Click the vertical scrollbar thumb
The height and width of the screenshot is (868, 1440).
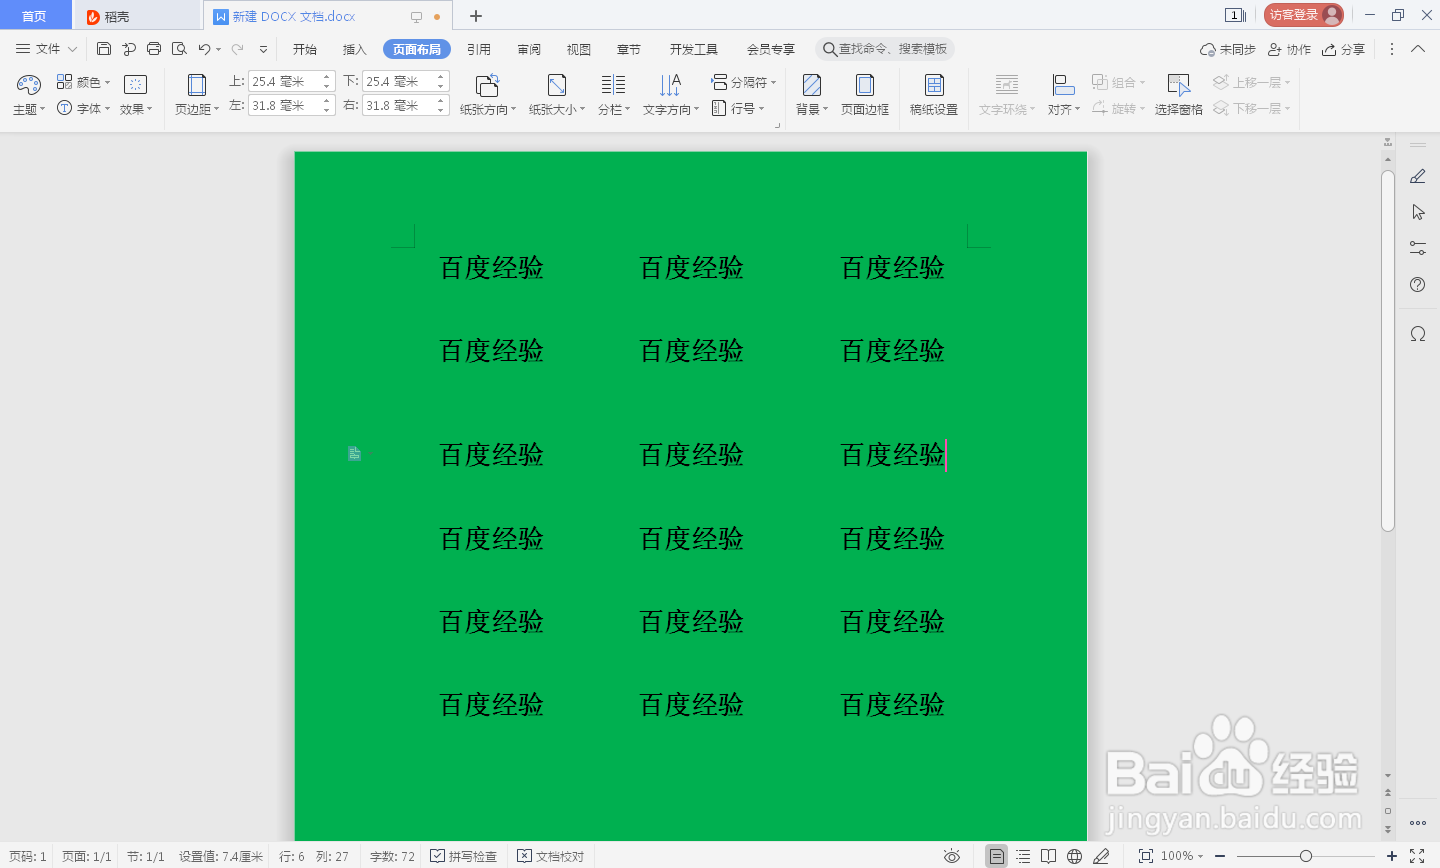tap(1388, 350)
